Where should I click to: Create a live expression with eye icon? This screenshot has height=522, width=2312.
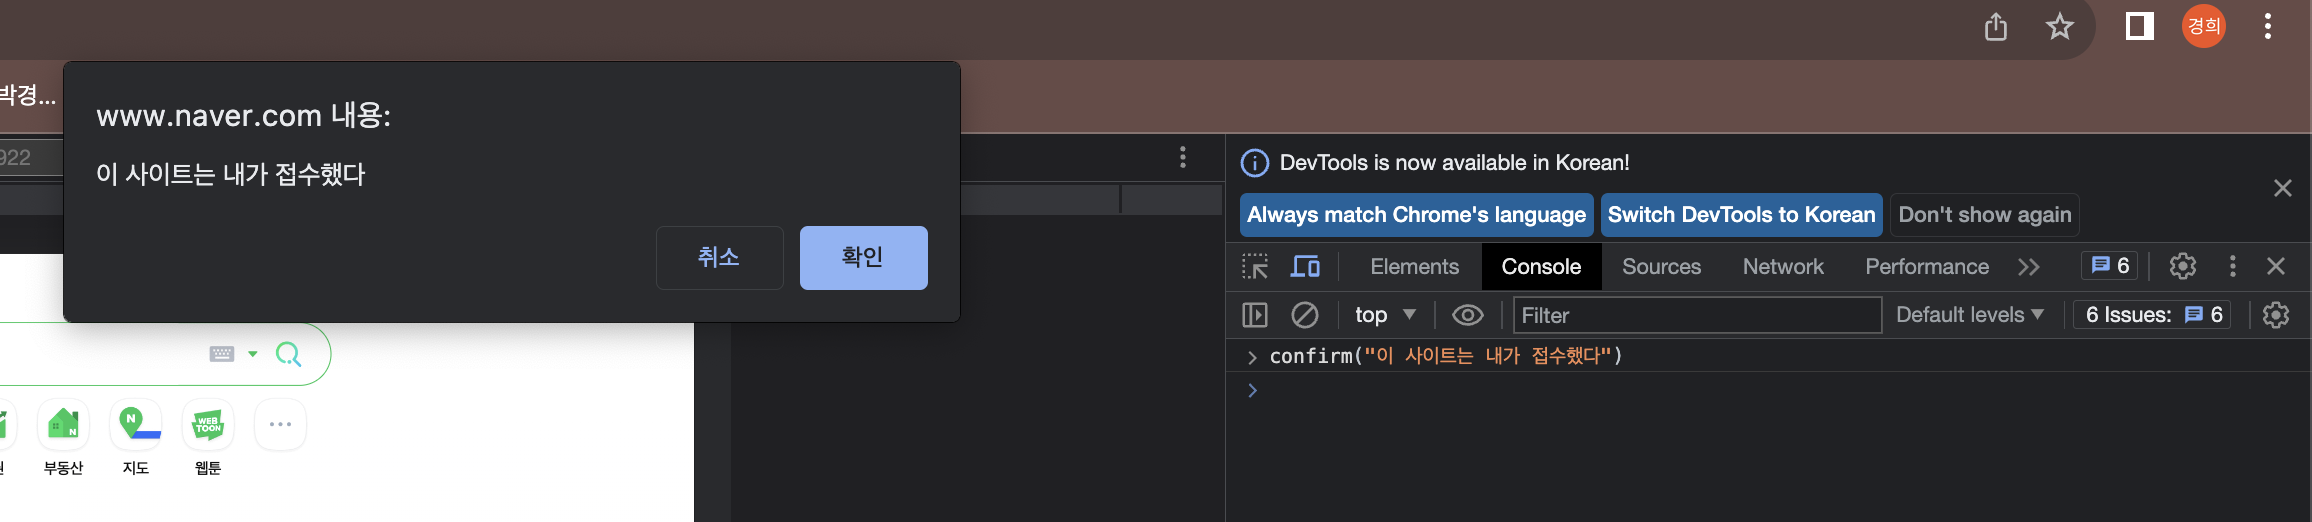(x=1467, y=315)
